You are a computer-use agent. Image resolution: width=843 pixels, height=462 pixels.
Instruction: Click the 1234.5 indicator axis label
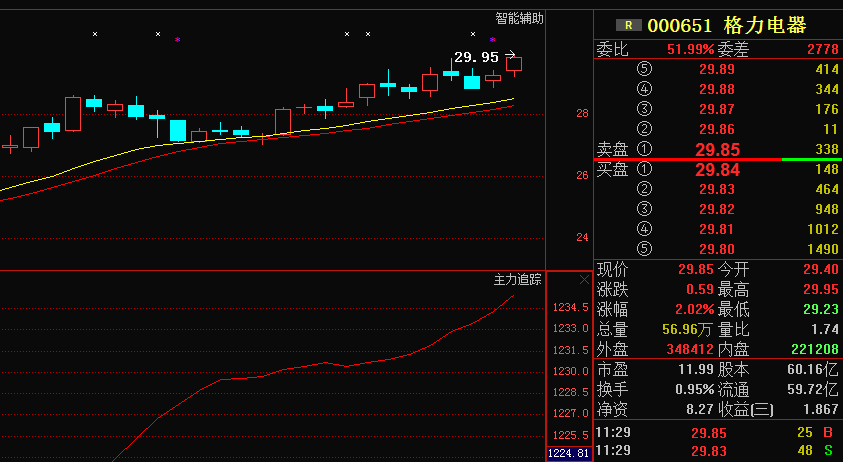click(x=570, y=307)
